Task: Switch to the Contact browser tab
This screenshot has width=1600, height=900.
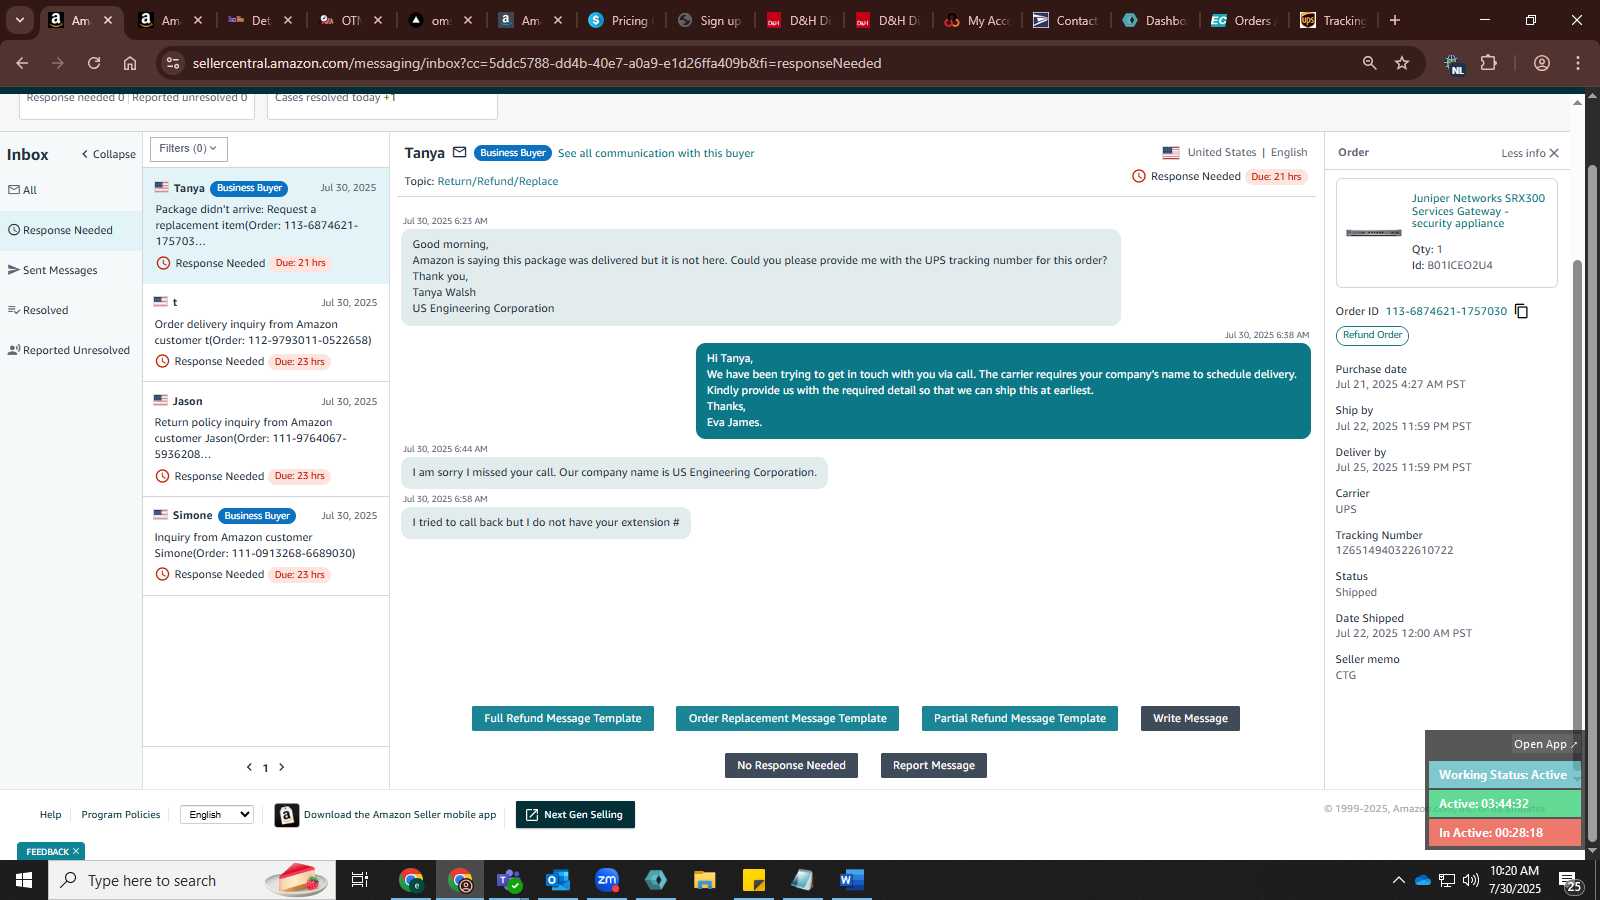Action: [x=1065, y=20]
